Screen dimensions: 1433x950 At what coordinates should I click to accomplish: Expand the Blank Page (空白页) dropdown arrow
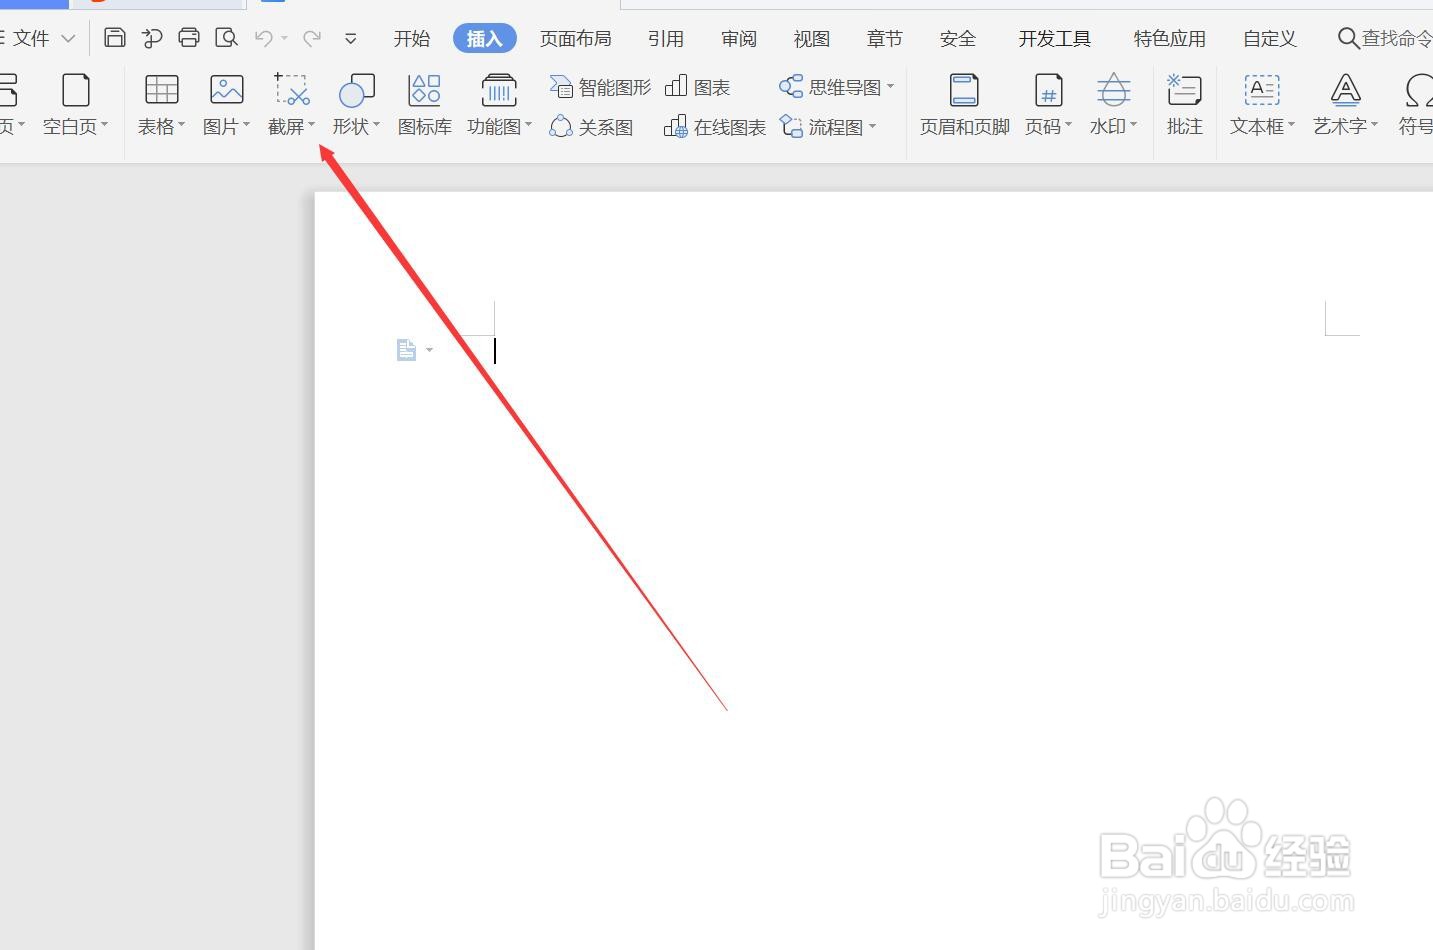tap(104, 126)
